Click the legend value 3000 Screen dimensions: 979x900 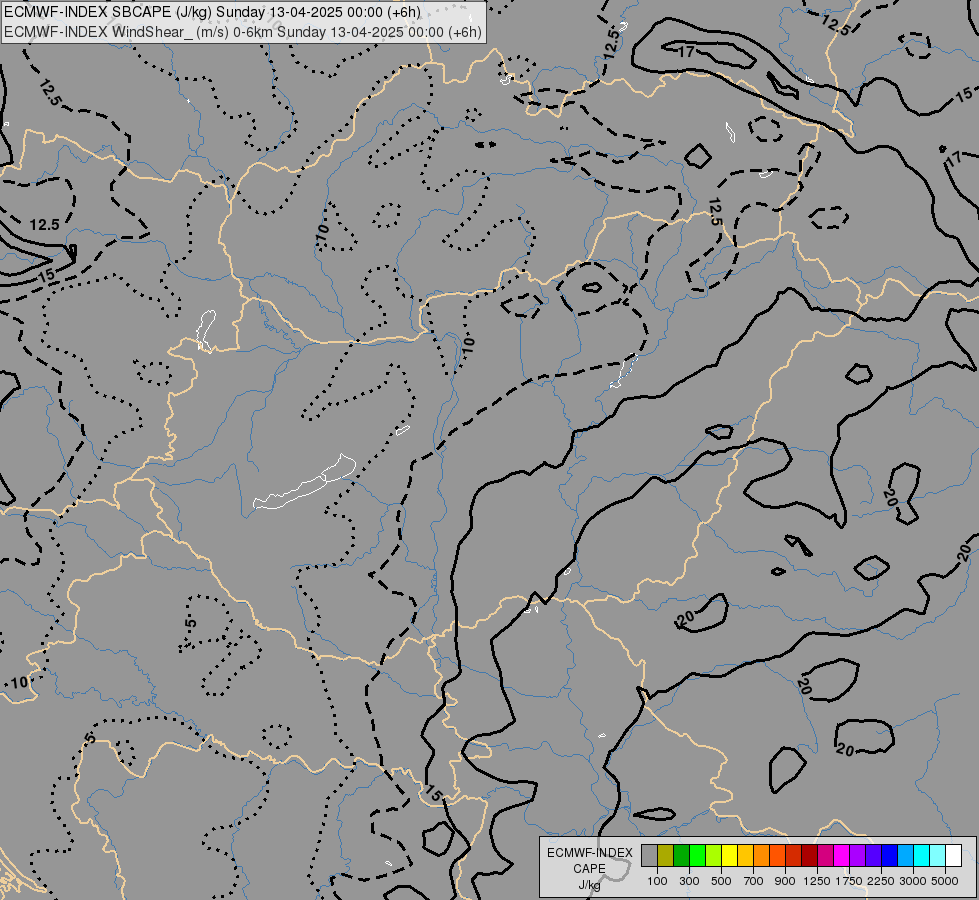coord(913,881)
